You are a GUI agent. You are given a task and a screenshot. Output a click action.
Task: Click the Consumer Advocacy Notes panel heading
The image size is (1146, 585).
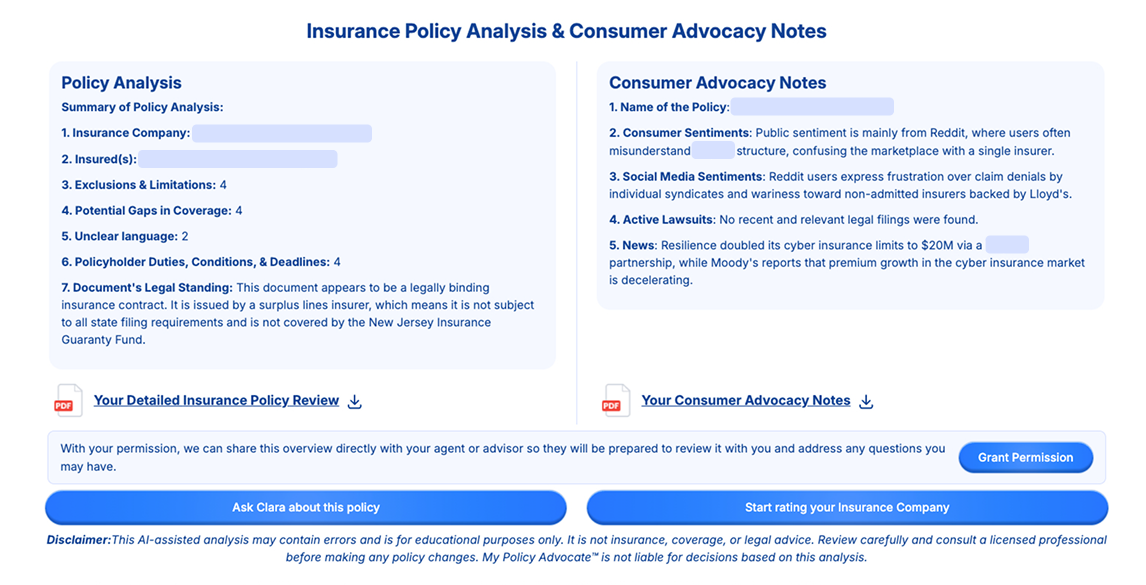click(717, 83)
